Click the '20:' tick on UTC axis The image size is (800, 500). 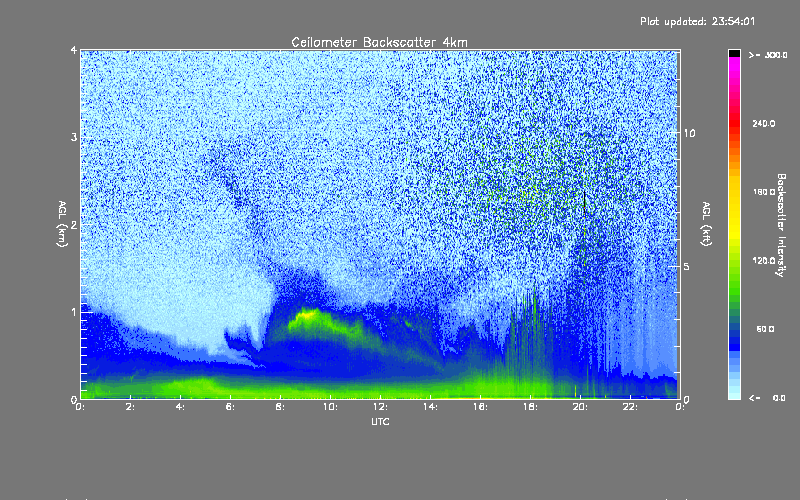(x=580, y=407)
